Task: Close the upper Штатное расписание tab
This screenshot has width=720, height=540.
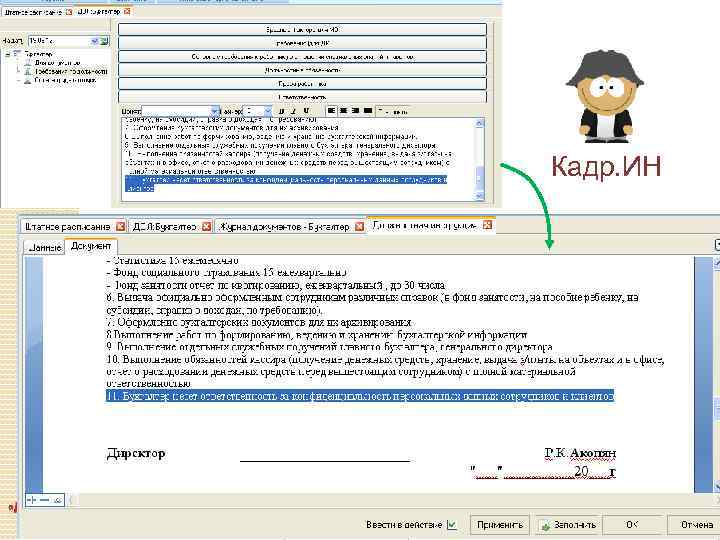Action: coord(69,12)
